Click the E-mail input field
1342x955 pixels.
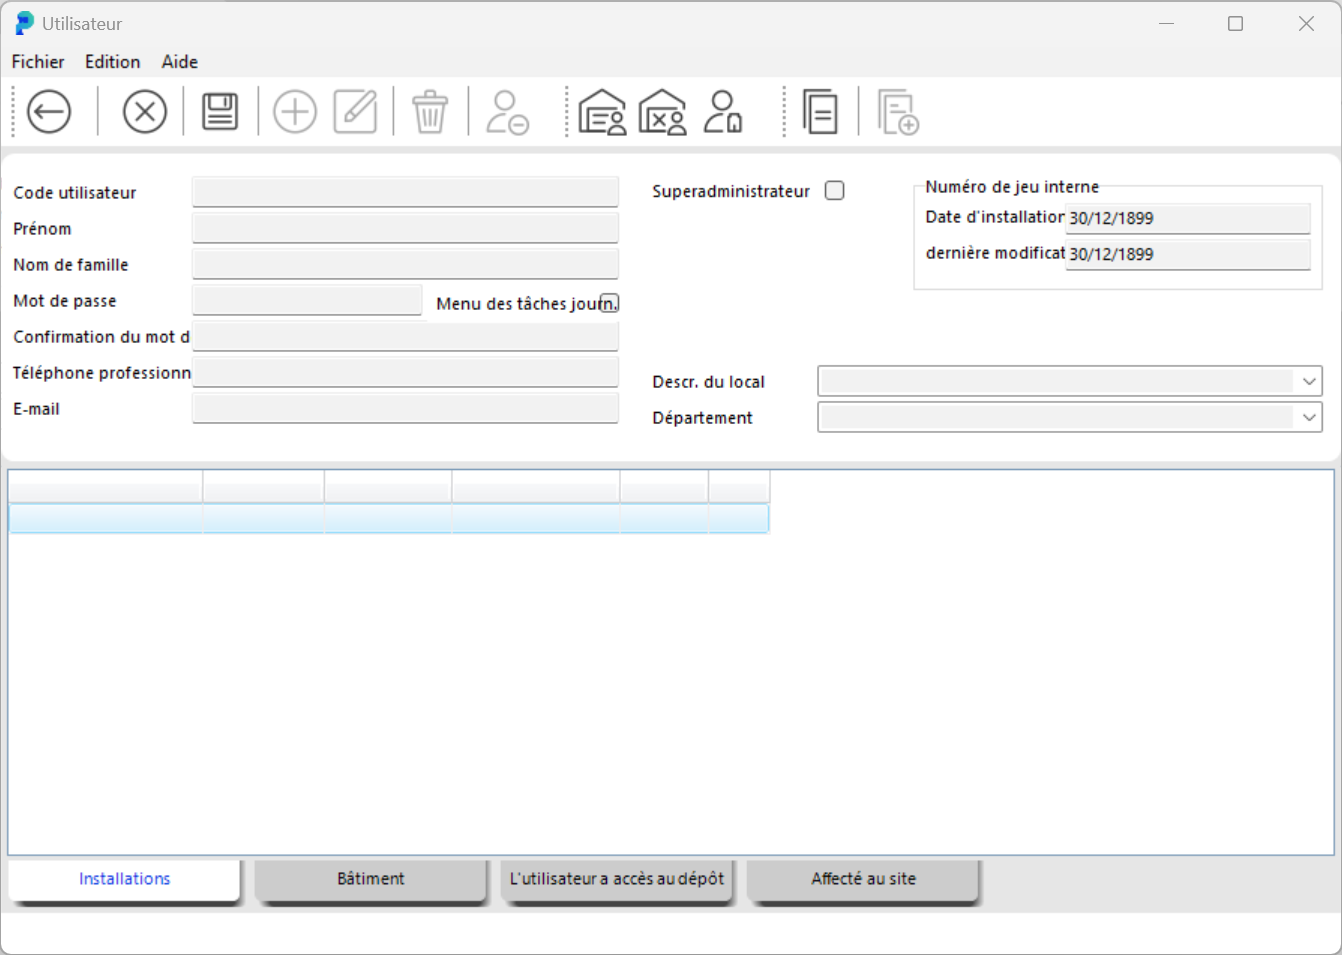pyautogui.click(x=405, y=408)
